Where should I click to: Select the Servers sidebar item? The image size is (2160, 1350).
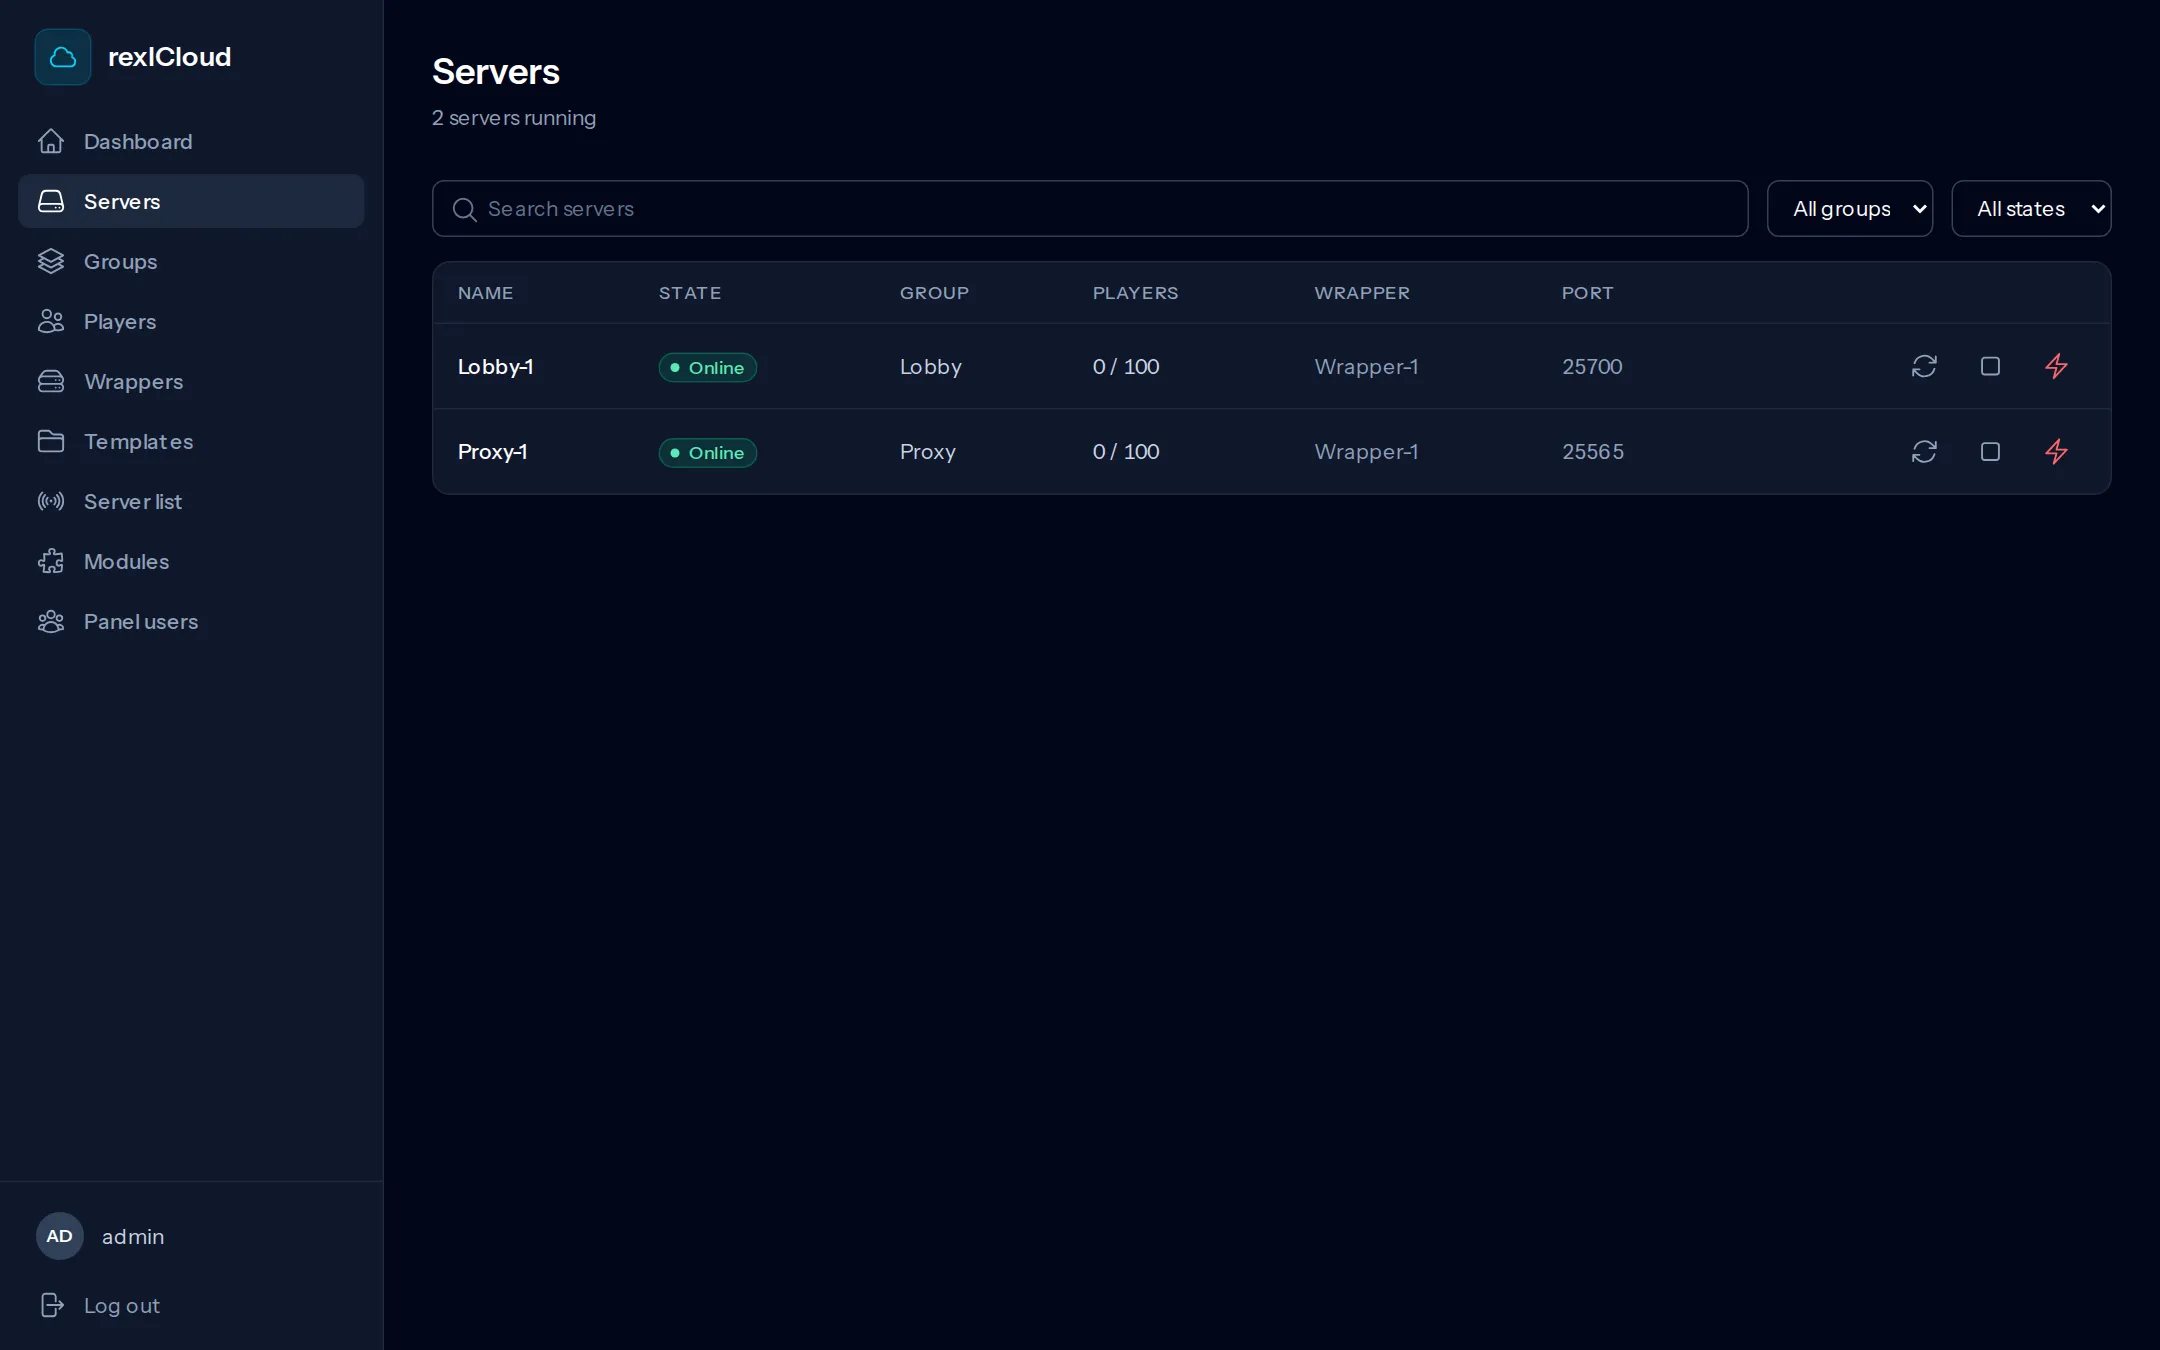(x=191, y=201)
